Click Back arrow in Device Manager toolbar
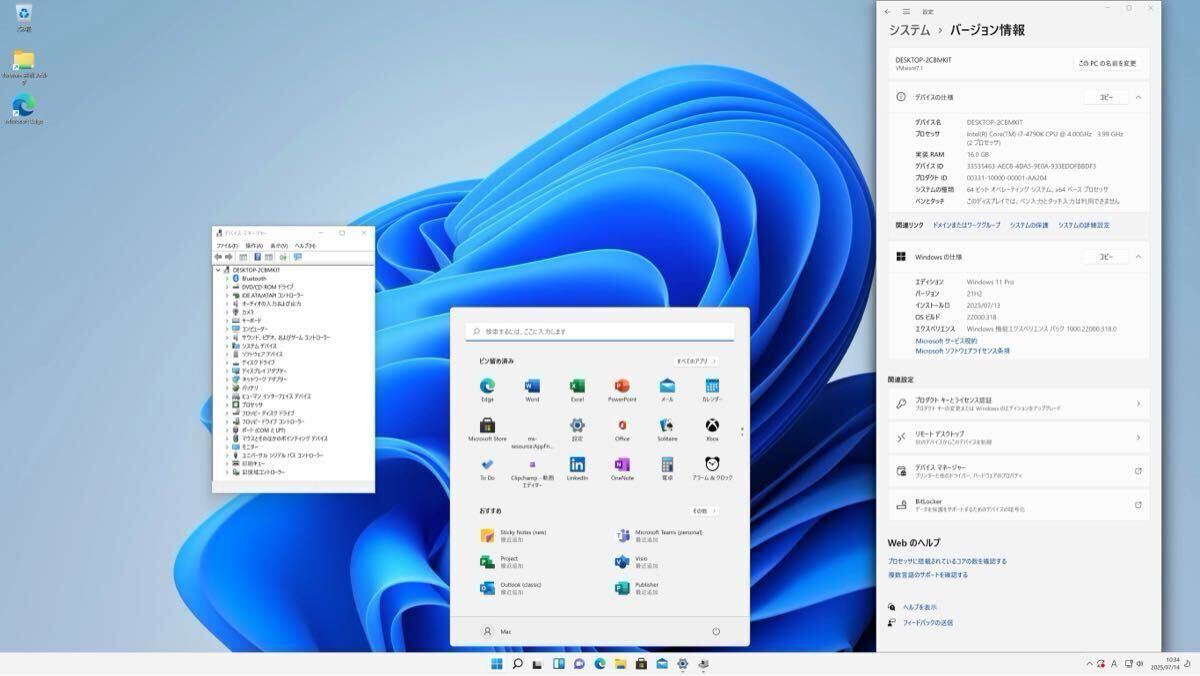Viewport: 1200px width, 676px height. [x=219, y=257]
